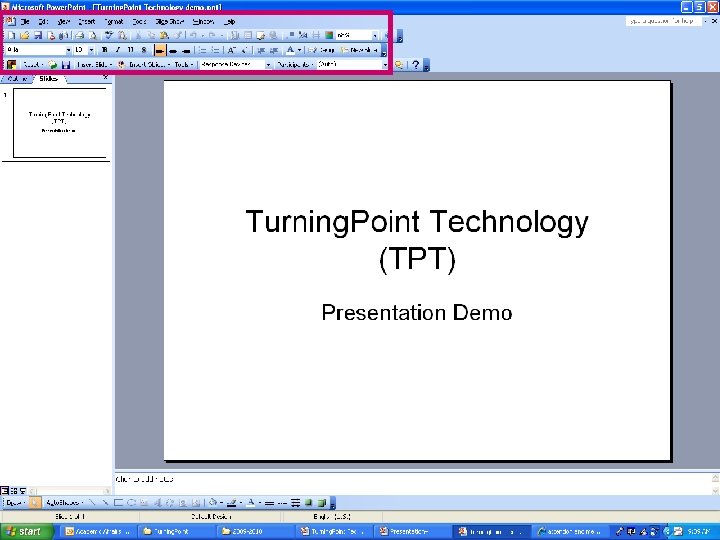Toggle Color/Grayscale view
Screen dimensions: 720x540
tap(329, 35)
